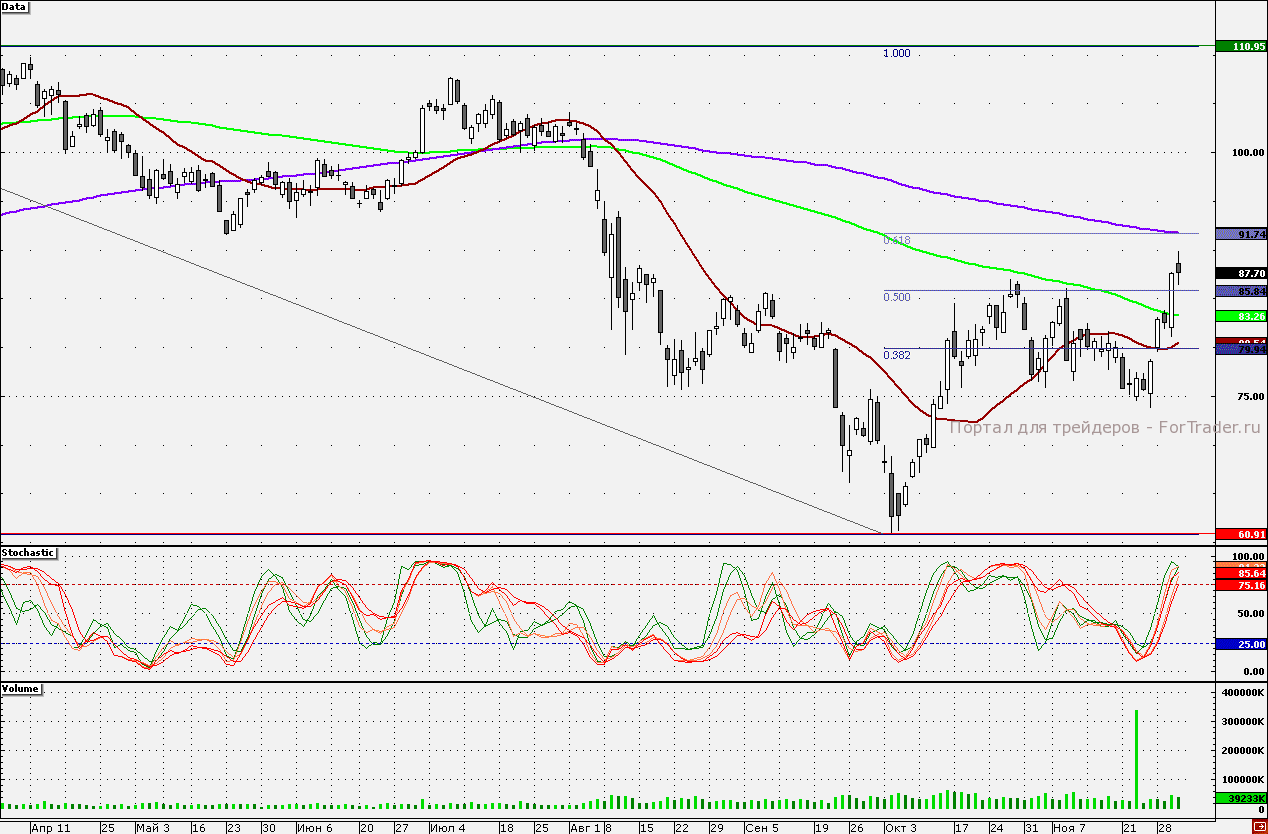1268x834 pixels.
Task: Click the red 75.16 stochastic level marker
Action: (x=1240, y=585)
